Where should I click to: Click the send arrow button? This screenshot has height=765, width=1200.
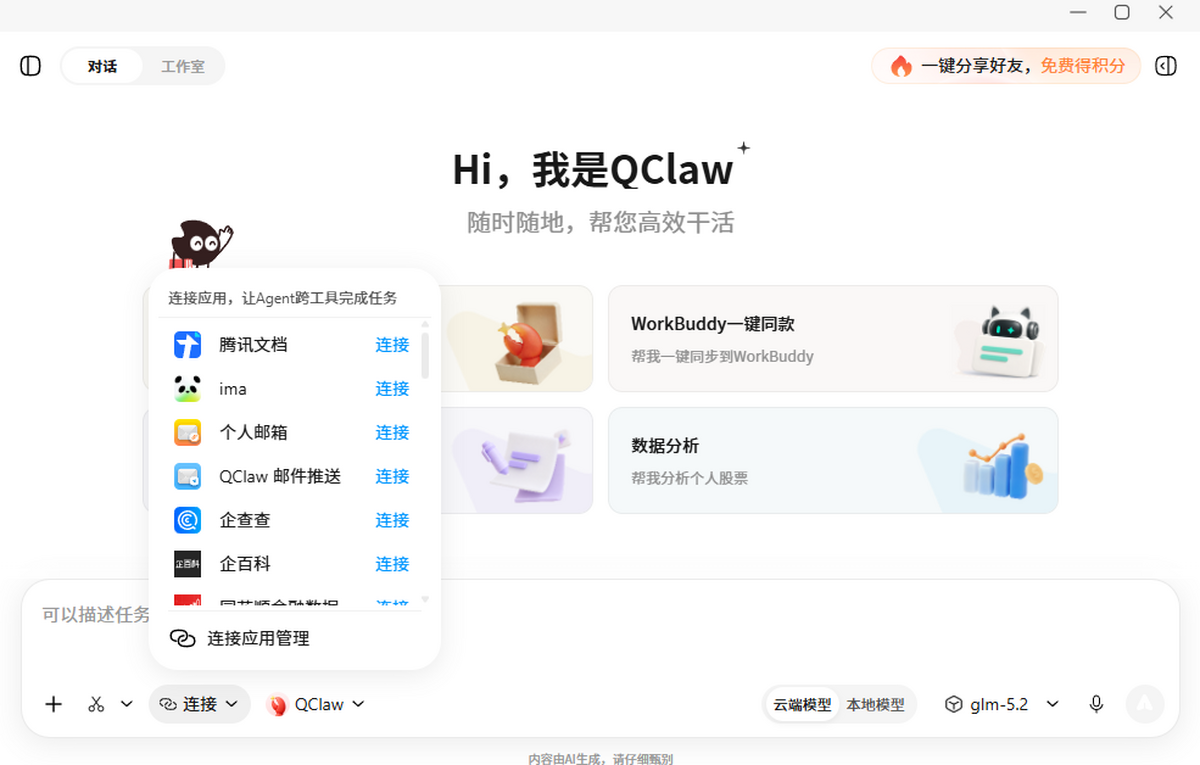click(x=1145, y=704)
